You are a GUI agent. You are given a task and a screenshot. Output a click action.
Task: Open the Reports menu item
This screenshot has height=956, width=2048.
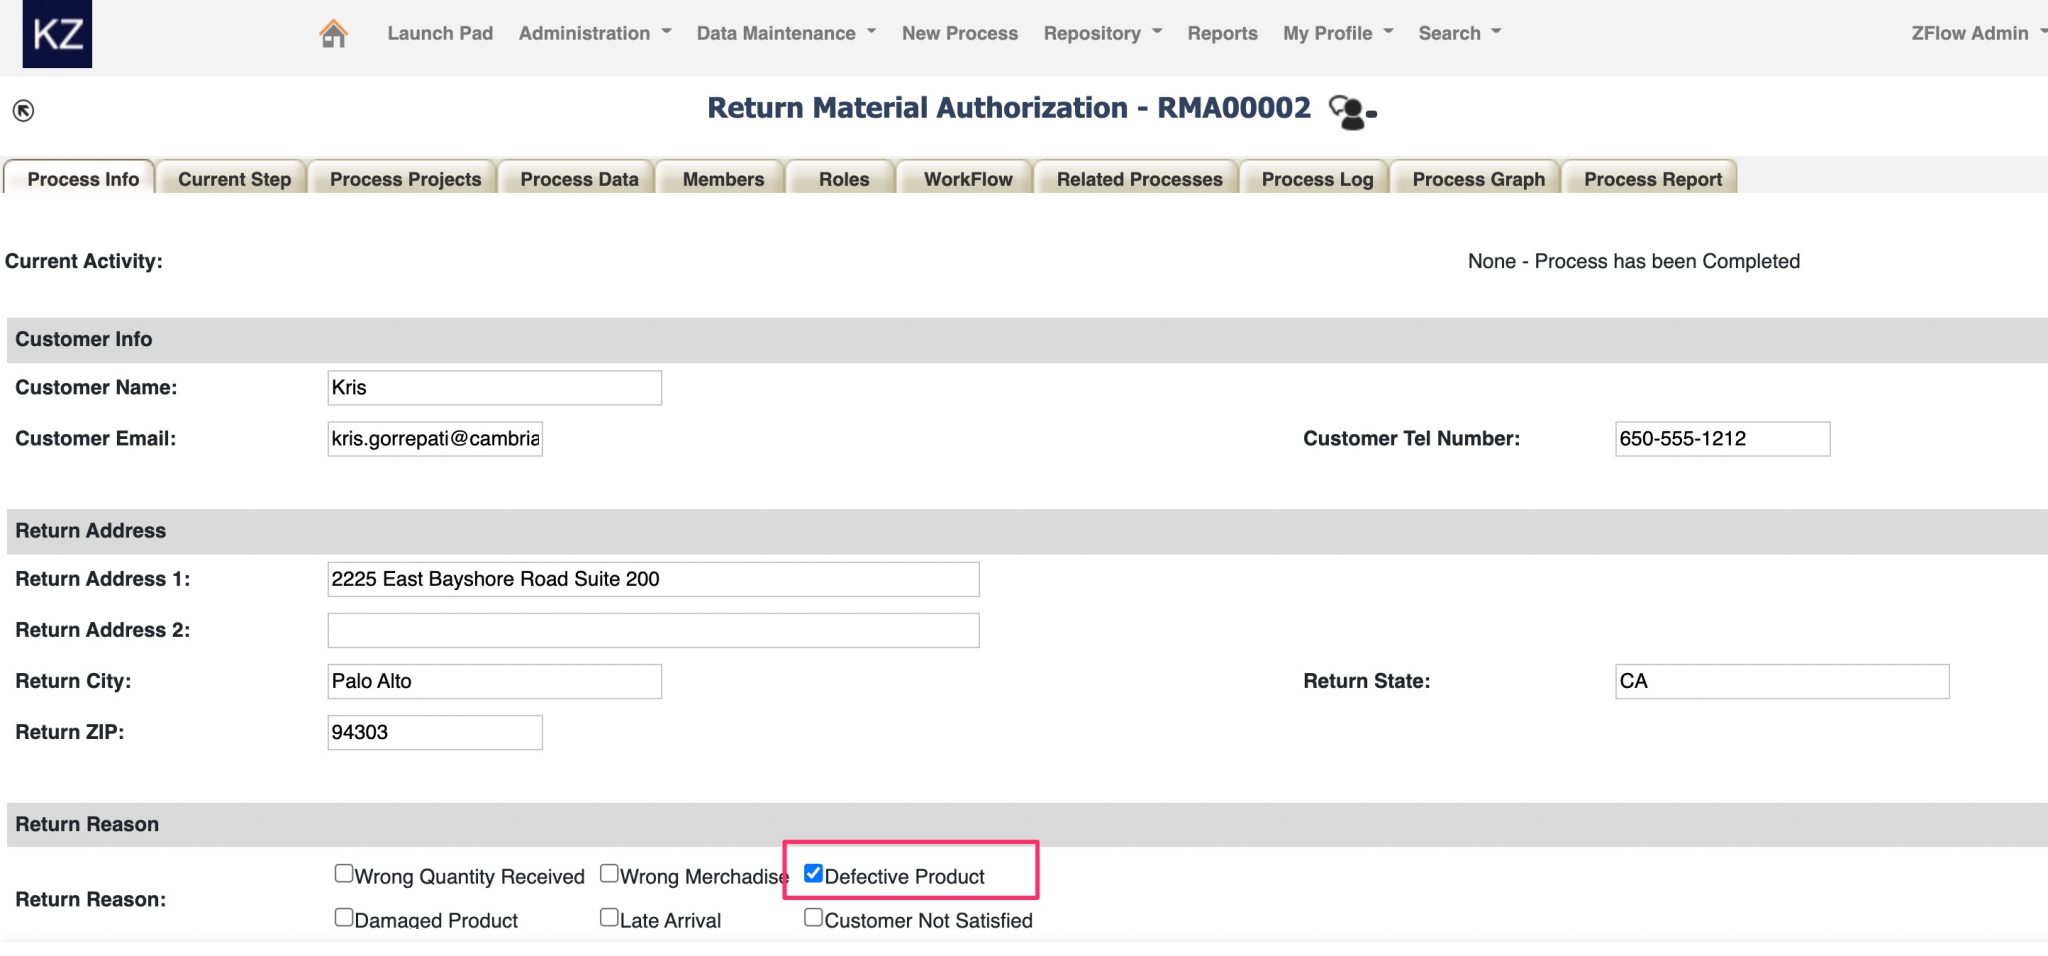(x=1221, y=33)
